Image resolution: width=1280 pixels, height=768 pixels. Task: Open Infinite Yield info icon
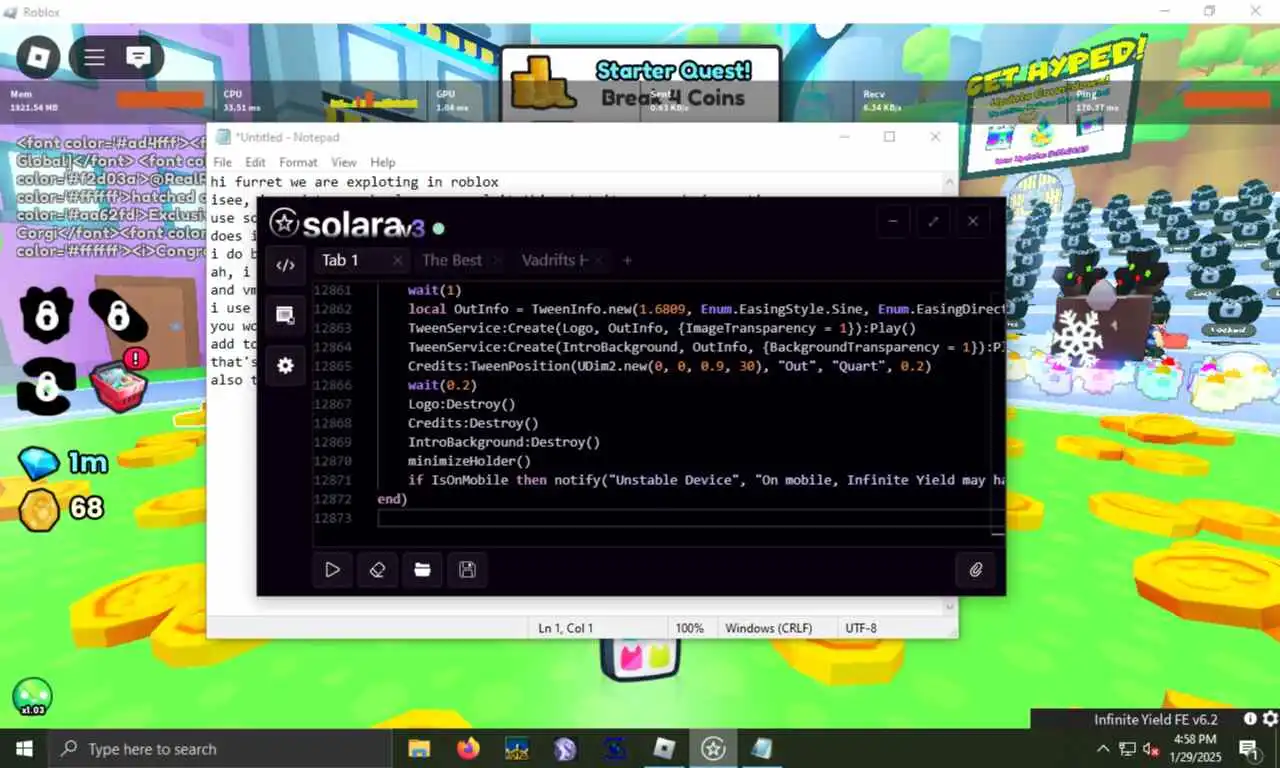click(x=1250, y=719)
